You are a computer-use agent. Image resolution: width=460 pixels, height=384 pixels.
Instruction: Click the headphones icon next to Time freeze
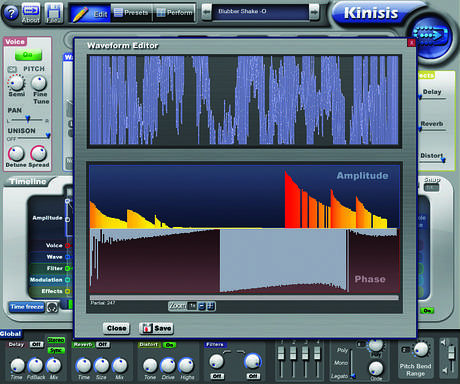coord(52,307)
